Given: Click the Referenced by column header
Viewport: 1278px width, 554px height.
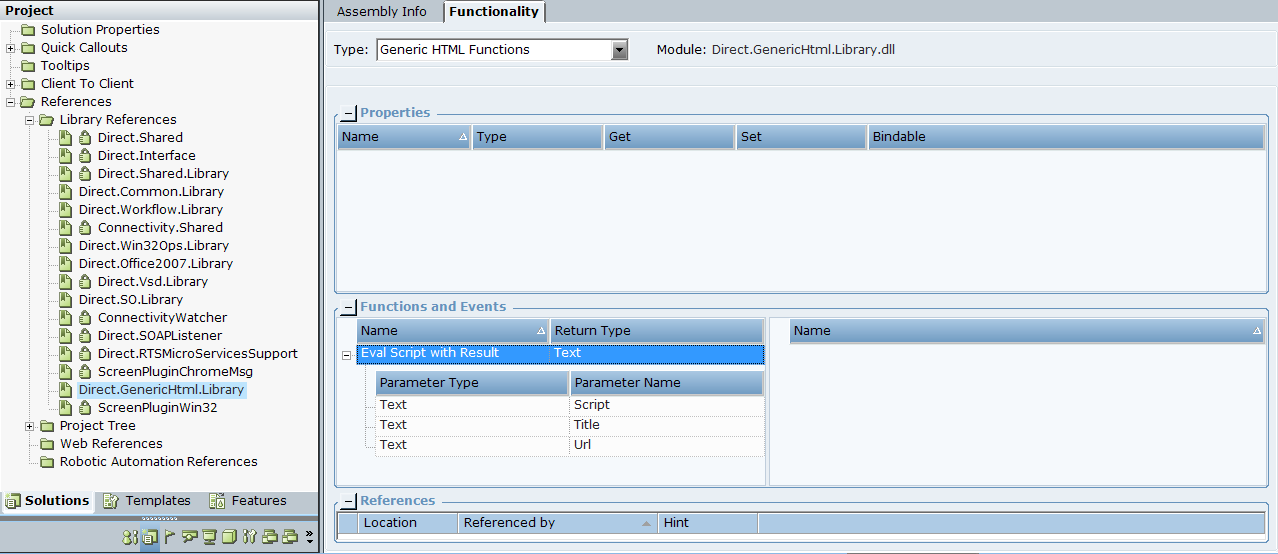Looking at the screenshot, I should 556,523.
